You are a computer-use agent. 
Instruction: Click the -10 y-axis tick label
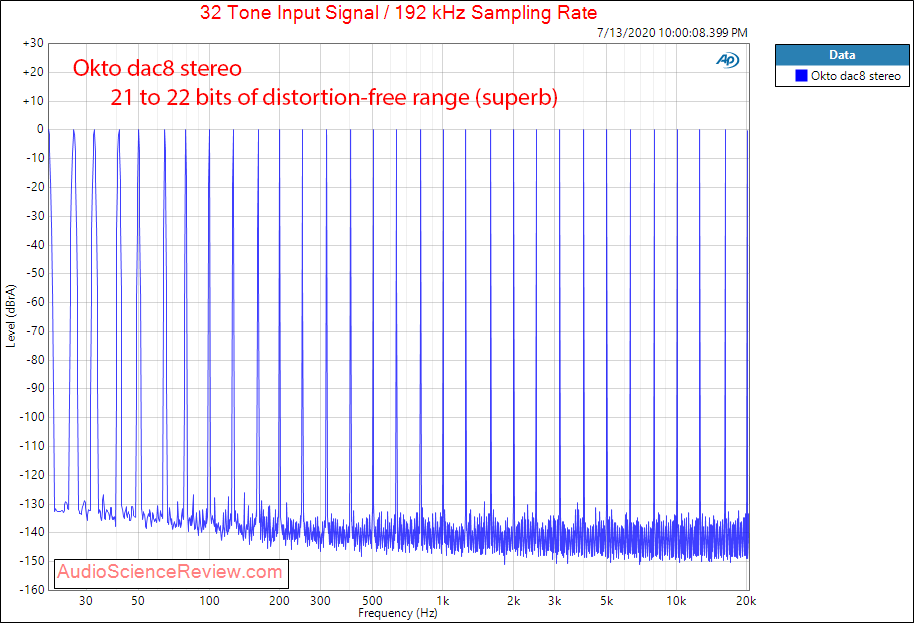(x=35, y=158)
